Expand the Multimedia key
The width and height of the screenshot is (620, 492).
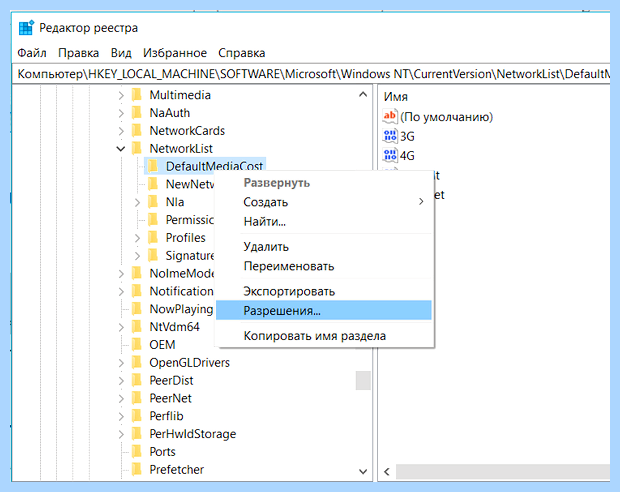121,95
